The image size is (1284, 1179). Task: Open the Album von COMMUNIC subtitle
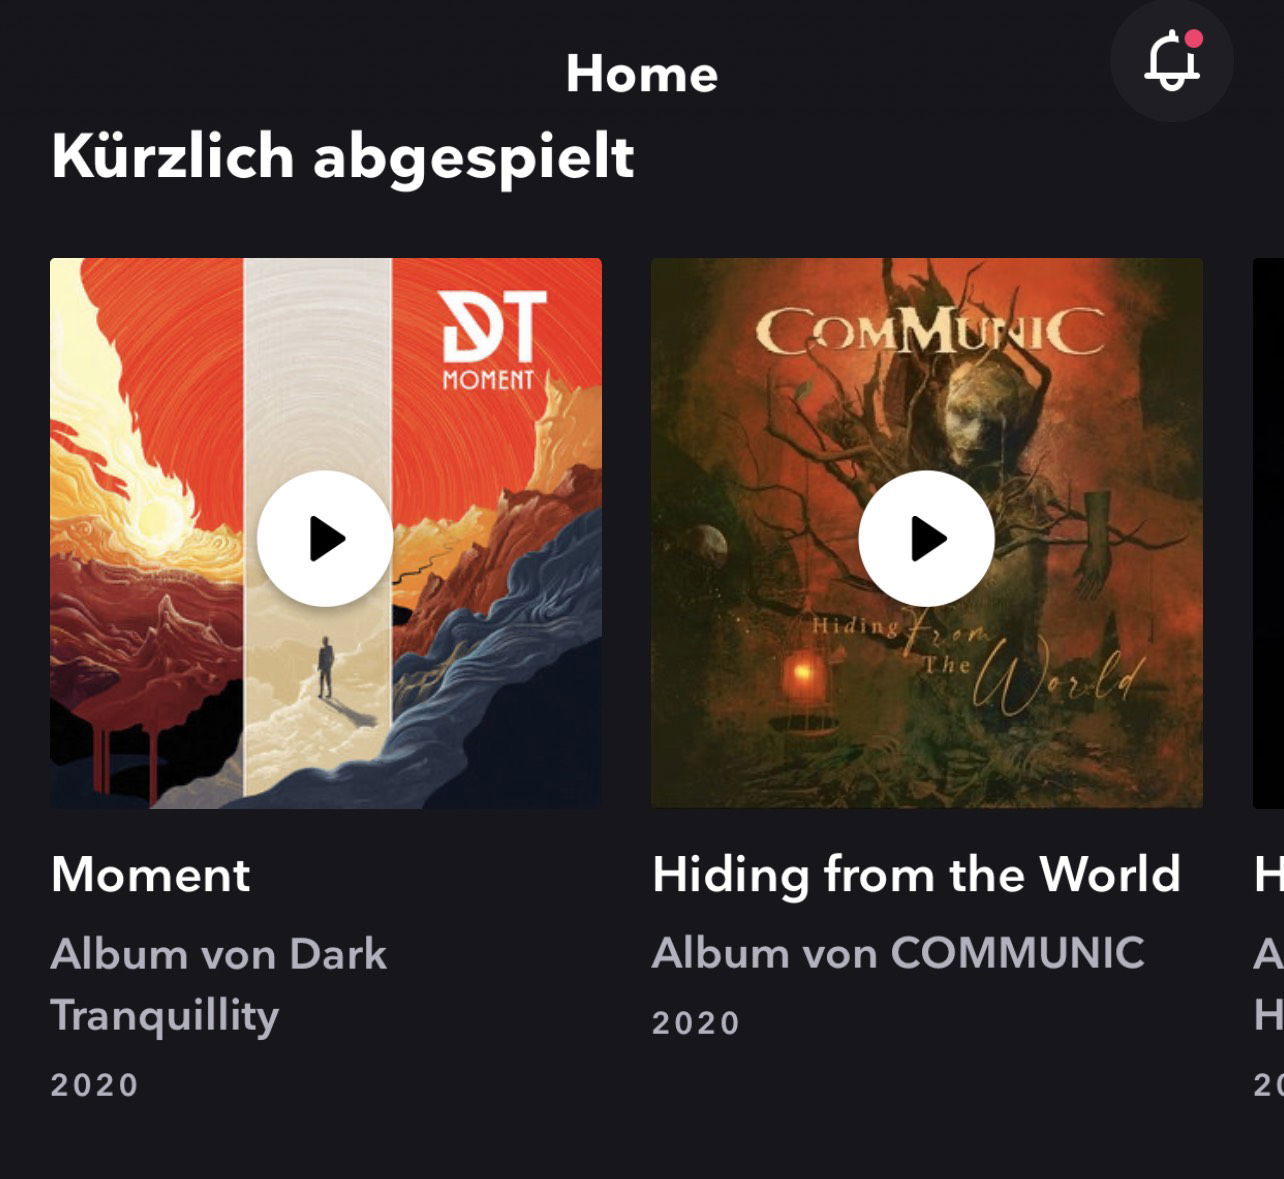898,953
